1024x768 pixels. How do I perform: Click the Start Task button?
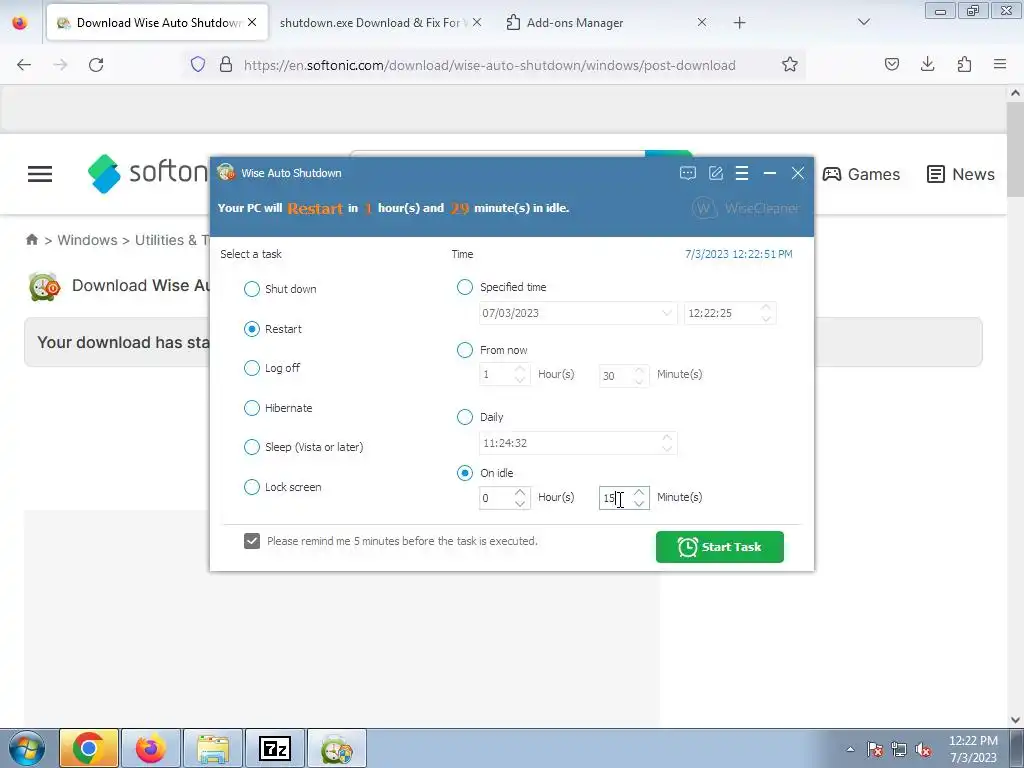click(x=720, y=547)
